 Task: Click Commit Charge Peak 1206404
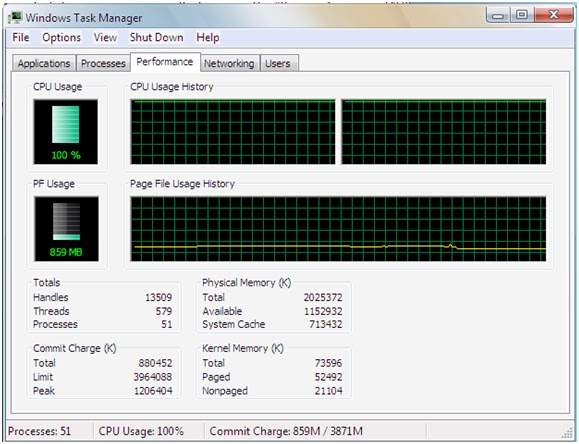153,390
